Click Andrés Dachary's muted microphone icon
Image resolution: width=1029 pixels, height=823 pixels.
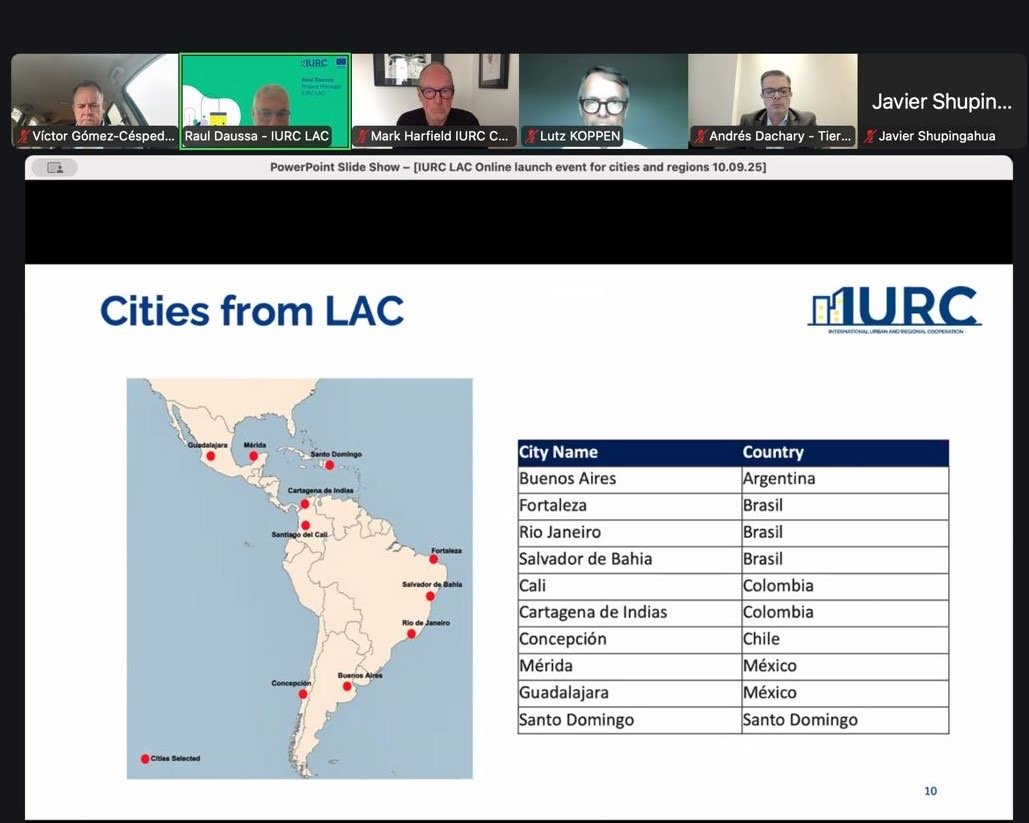701,136
